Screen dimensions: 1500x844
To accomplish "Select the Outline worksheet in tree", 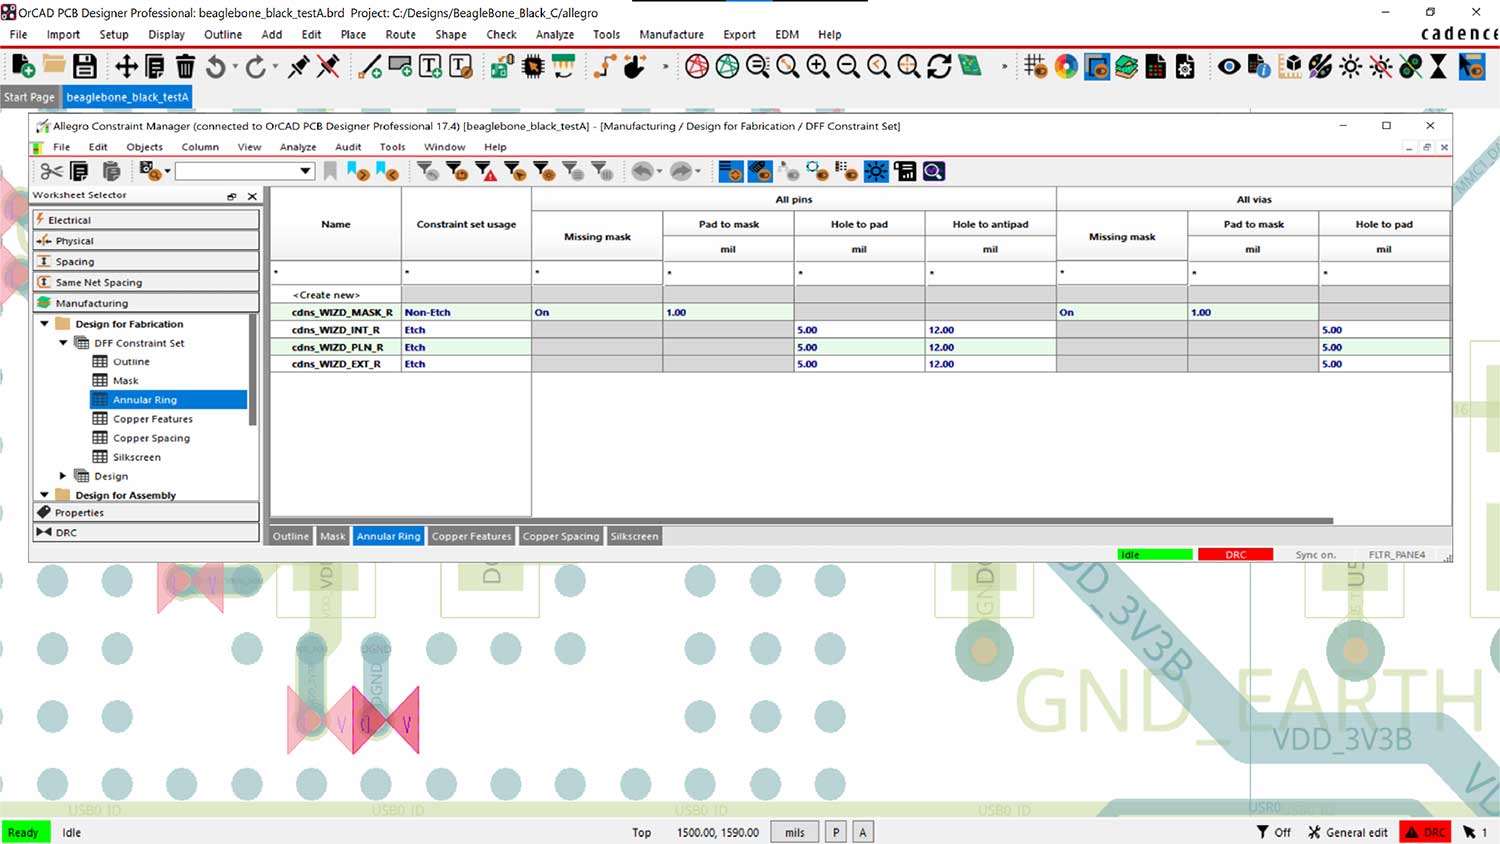I will coord(131,362).
